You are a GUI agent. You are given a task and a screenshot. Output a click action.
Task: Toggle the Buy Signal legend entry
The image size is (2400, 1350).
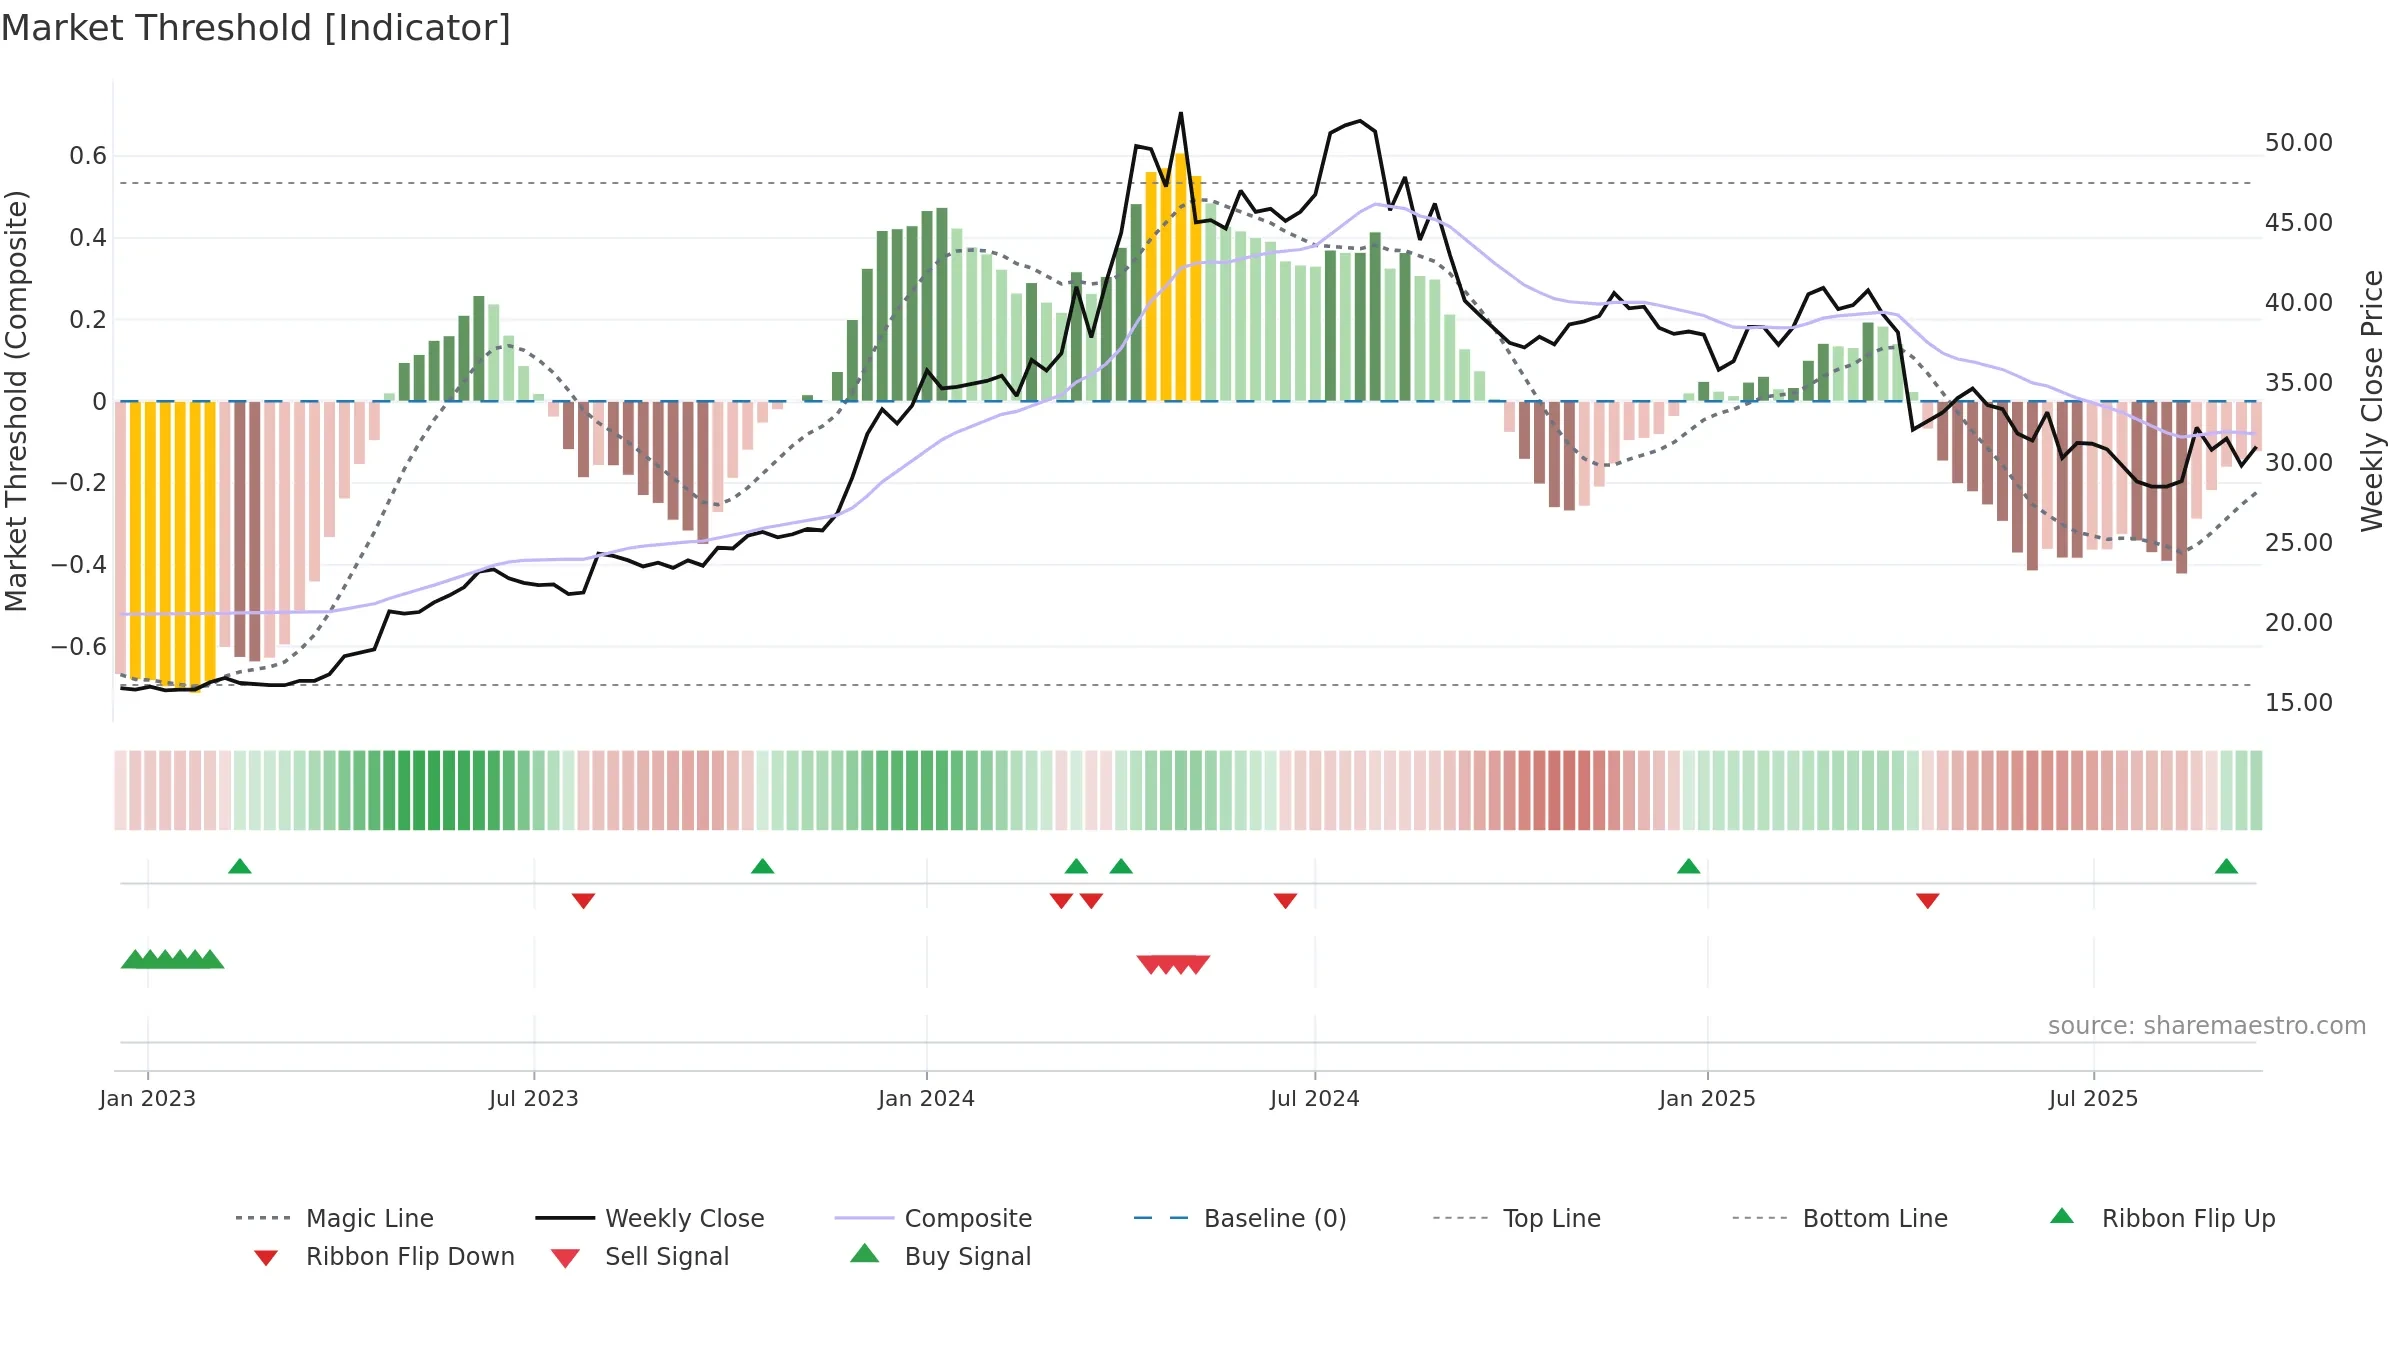tap(940, 1256)
